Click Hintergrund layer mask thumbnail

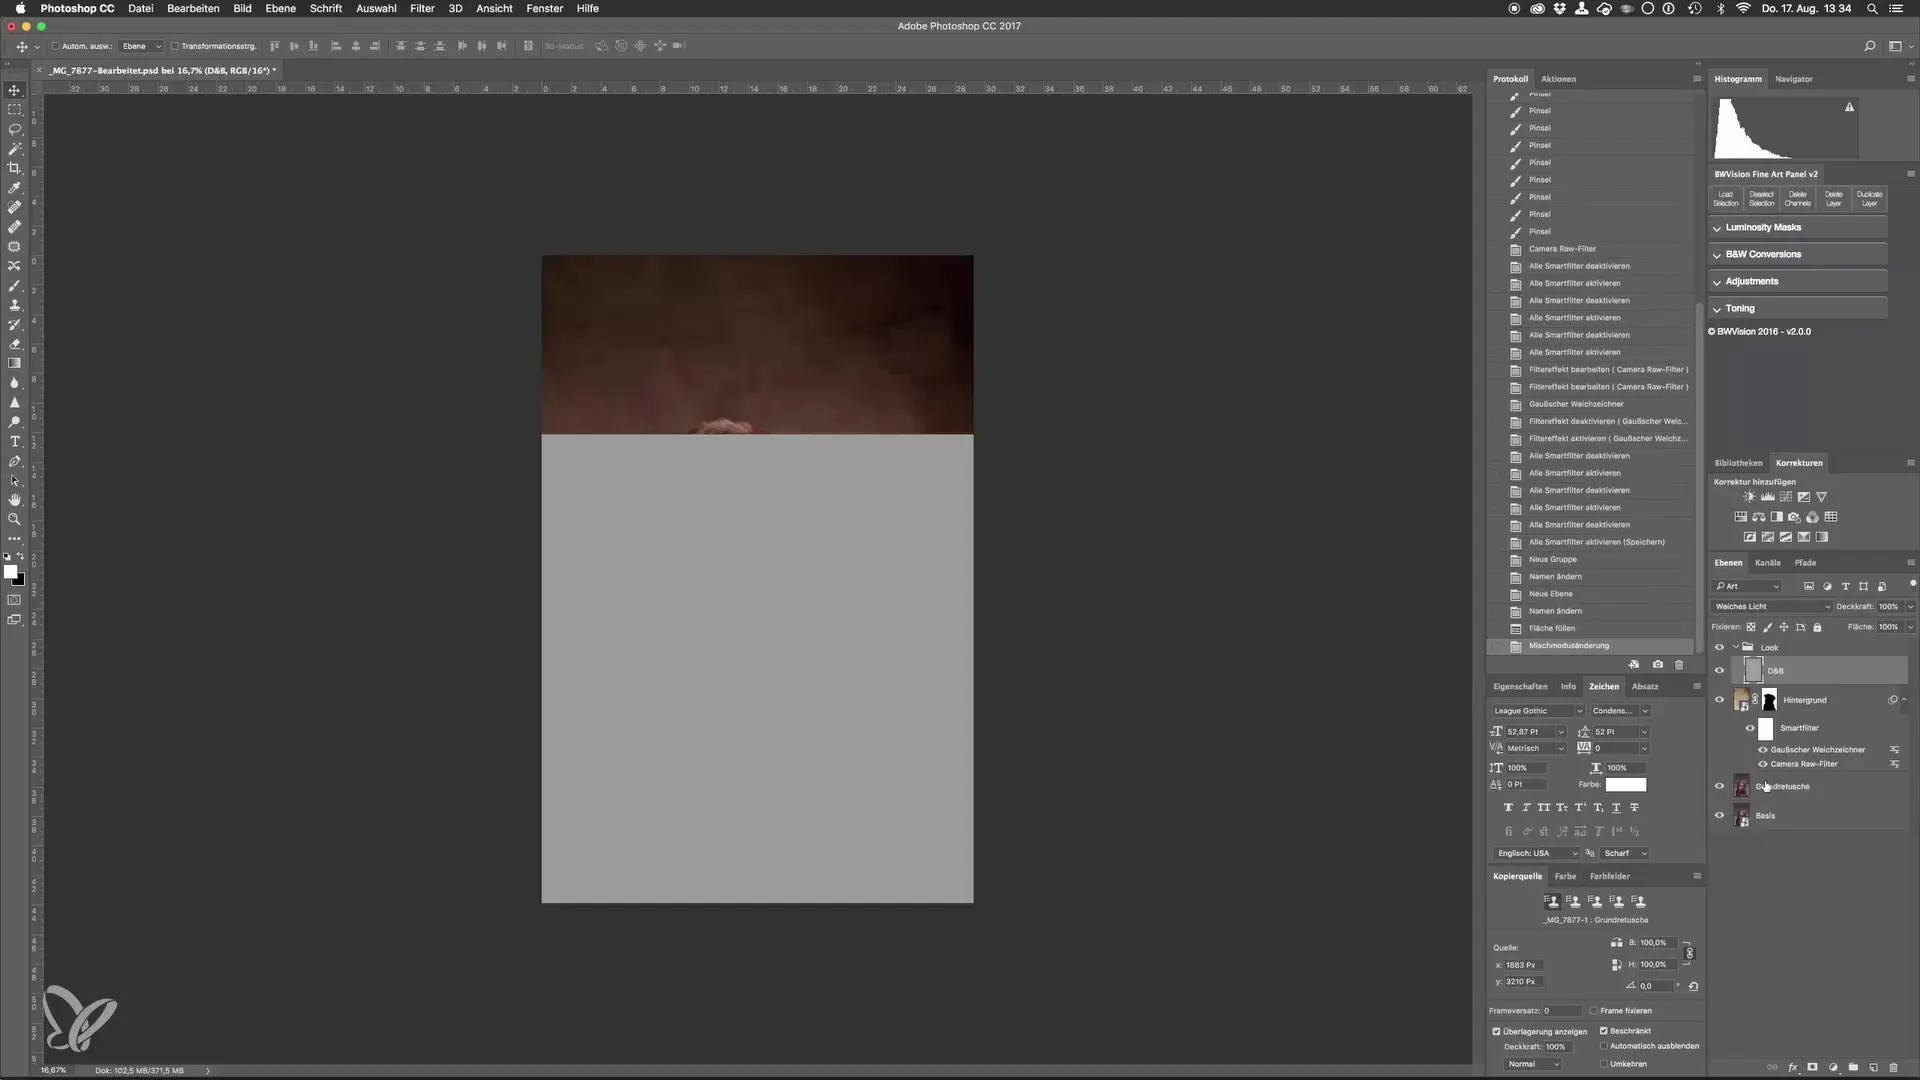(1769, 700)
